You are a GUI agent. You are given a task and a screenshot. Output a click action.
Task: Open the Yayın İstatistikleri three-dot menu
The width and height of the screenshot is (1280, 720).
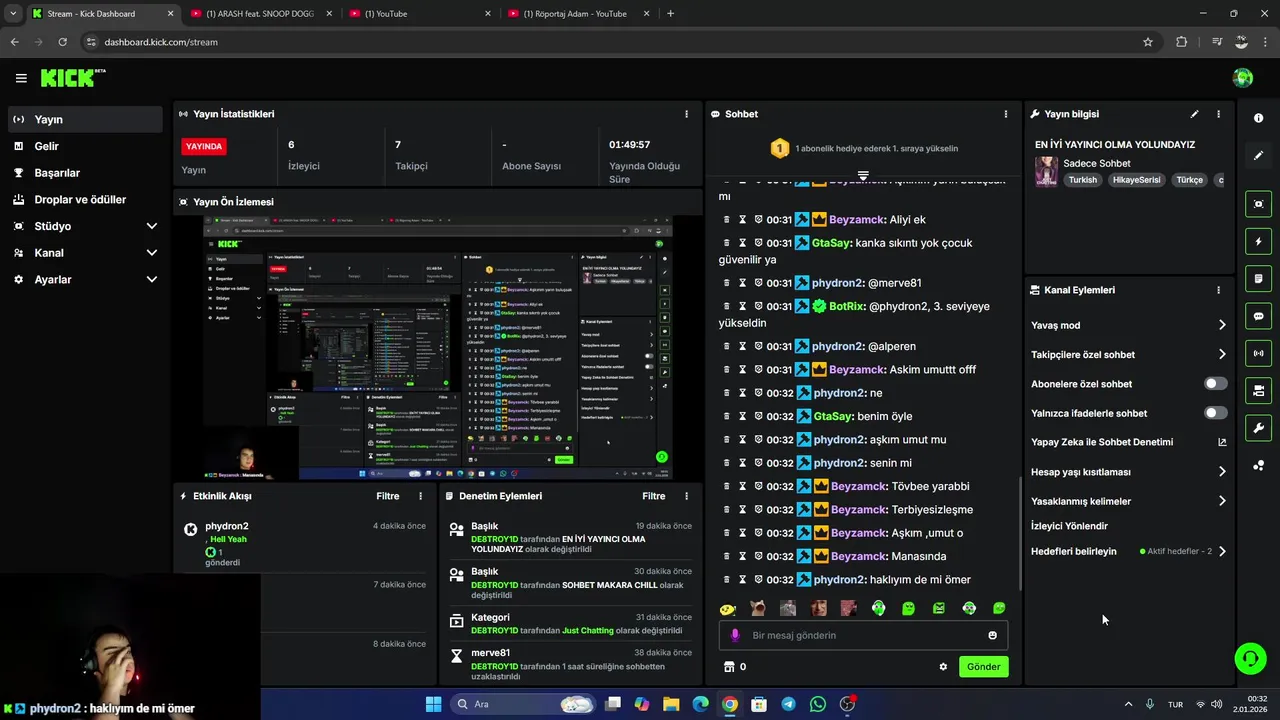tap(686, 114)
